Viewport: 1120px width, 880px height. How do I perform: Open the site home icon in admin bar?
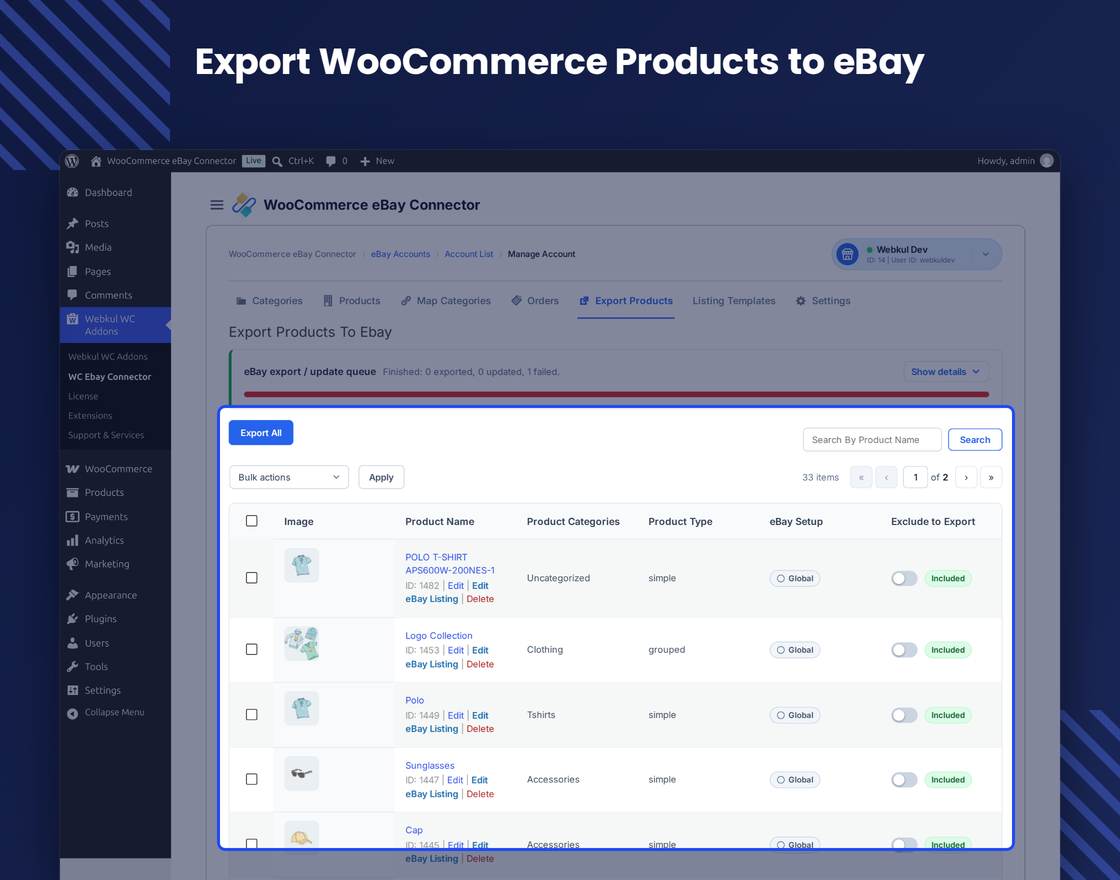click(x=96, y=161)
